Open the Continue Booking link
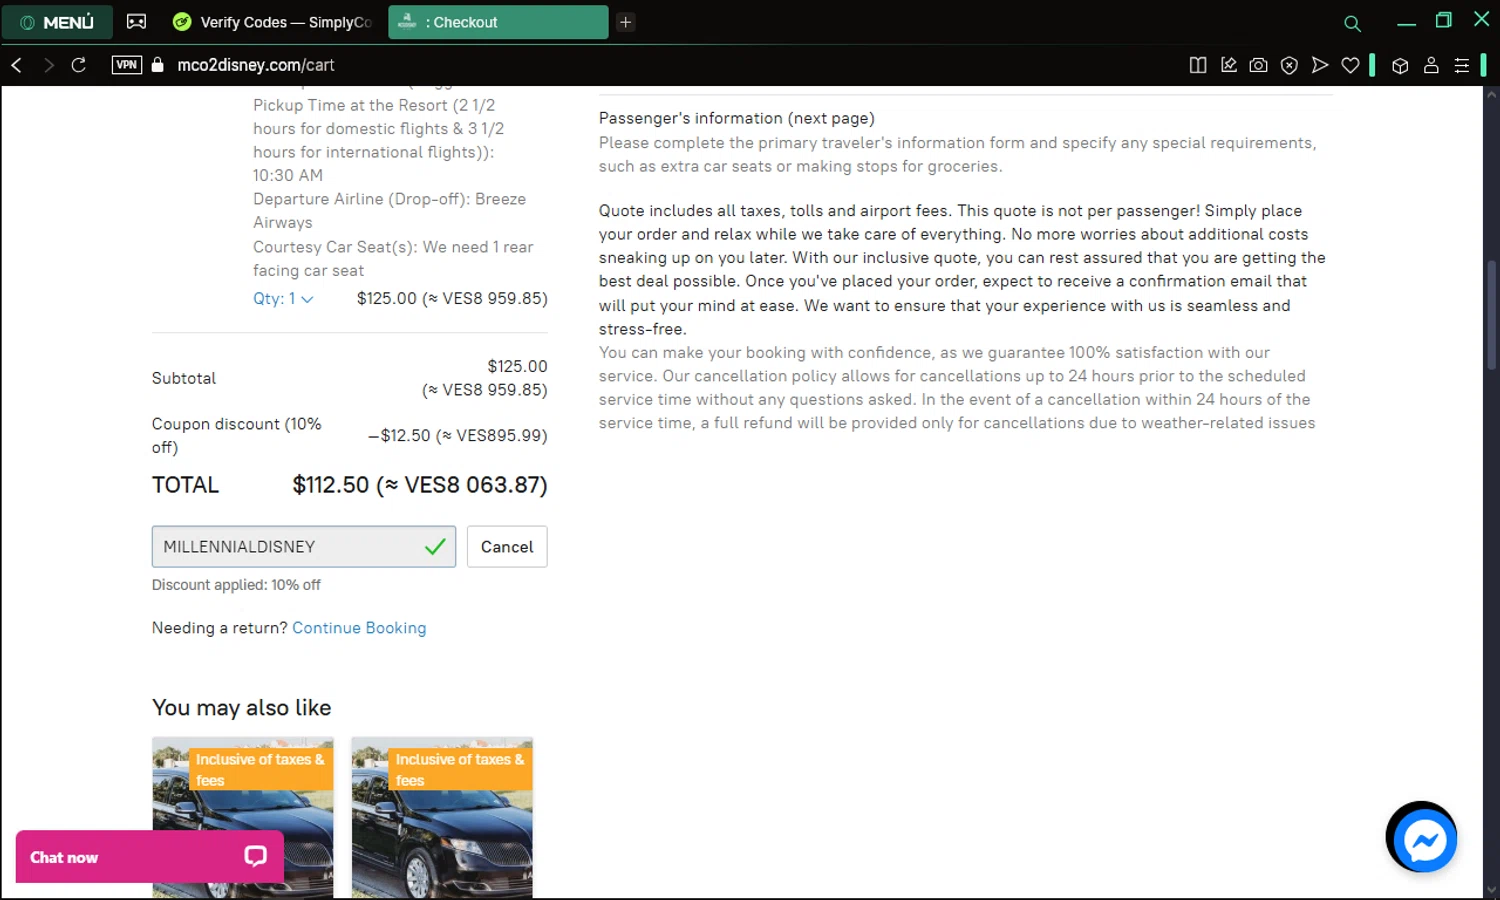Image resolution: width=1500 pixels, height=900 pixels. [x=359, y=628]
